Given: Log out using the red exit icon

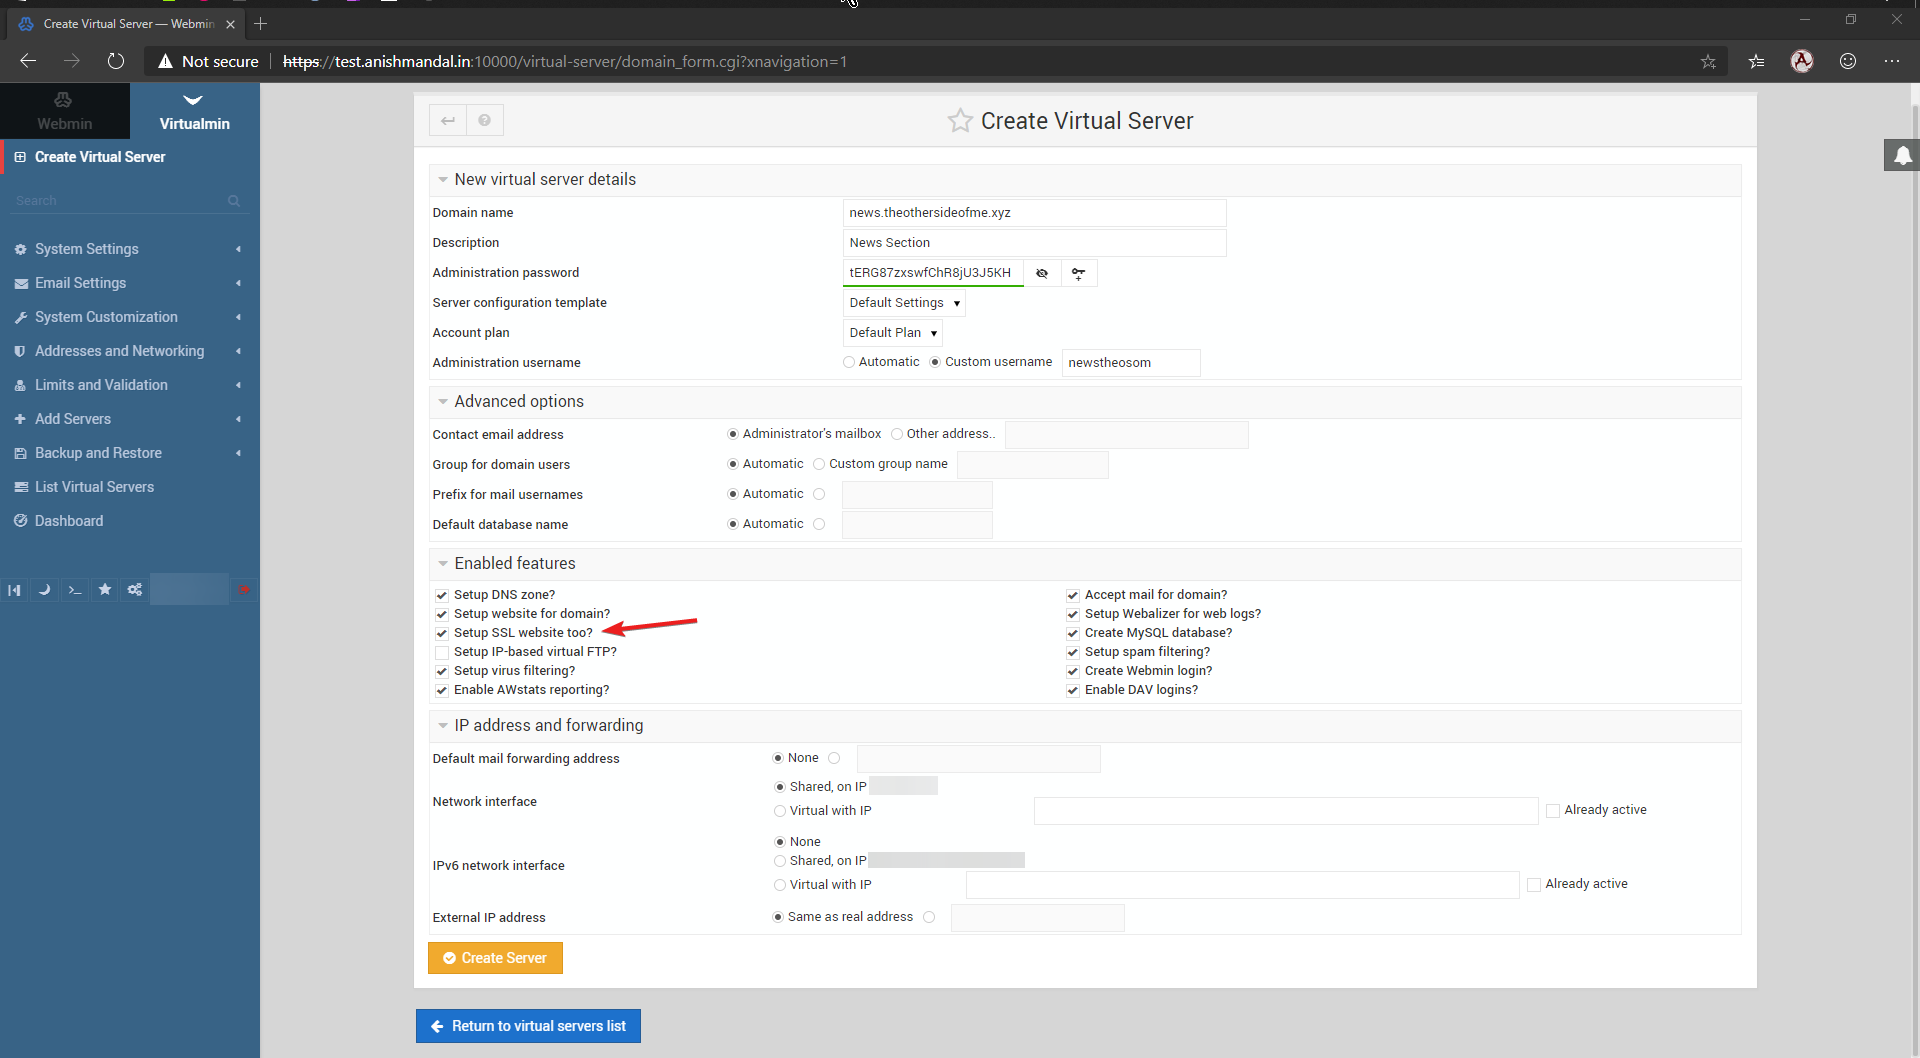Looking at the screenshot, I should (244, 589).
